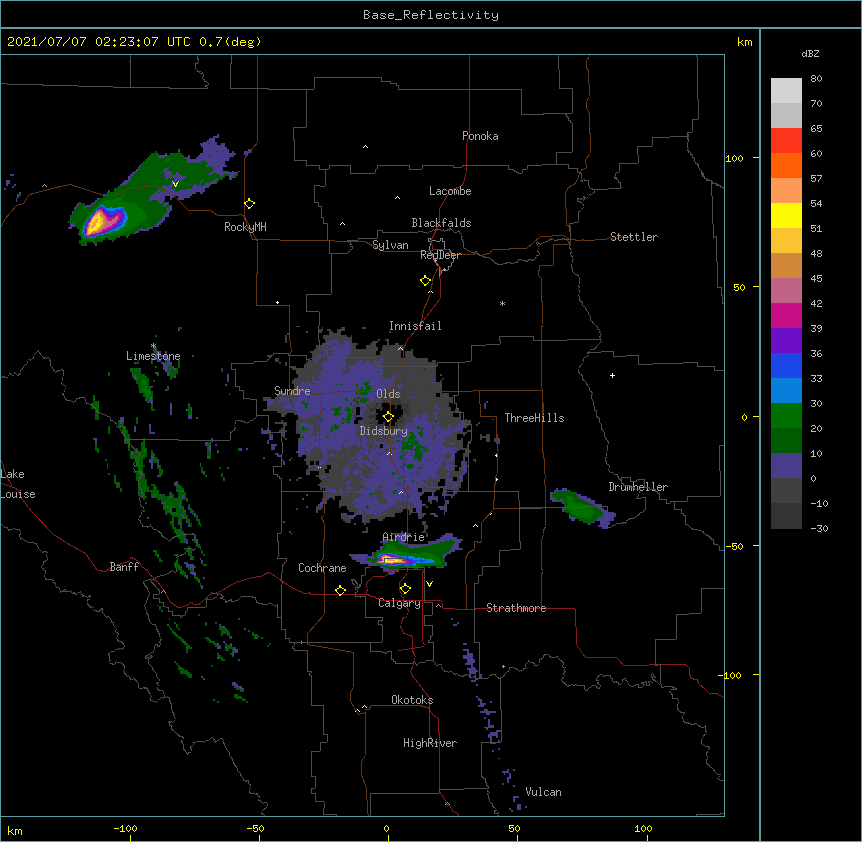This screenshot has height=842, width=862.
Task: Click the -100 tick on bottom km axis
Action: tap(125, 828)
